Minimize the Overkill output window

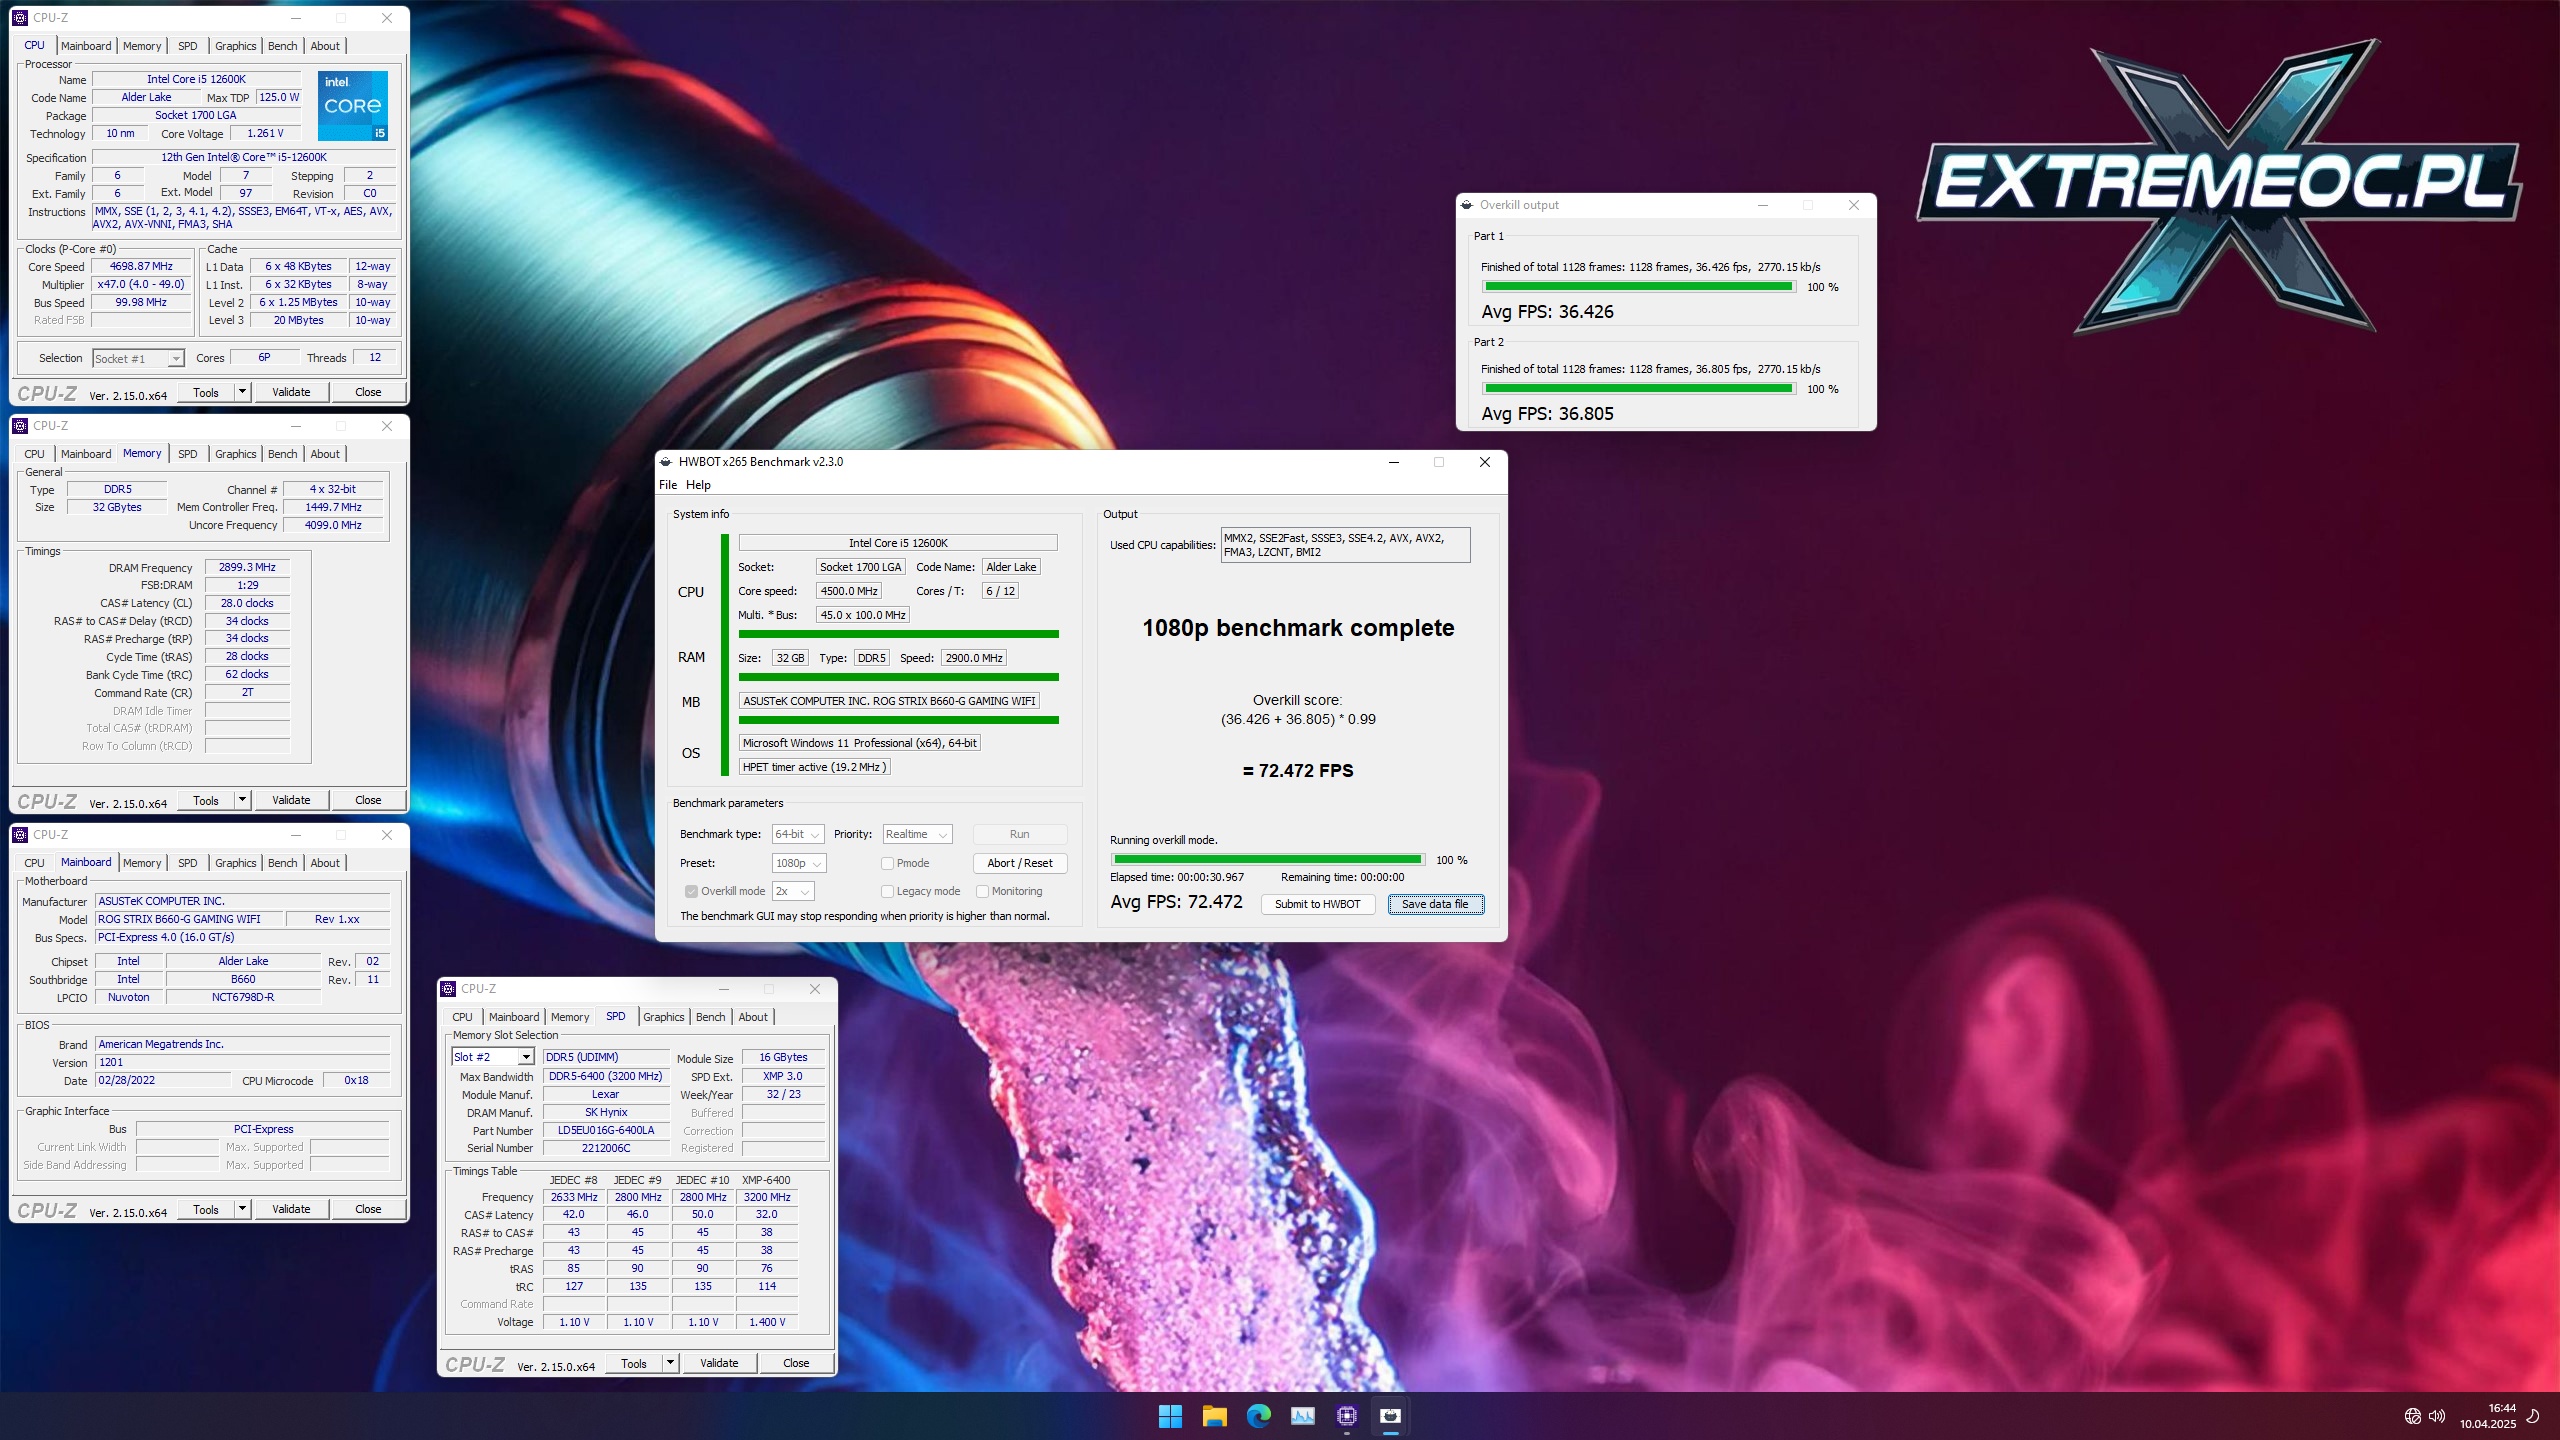pyautogui.click(x=1763, y=205)
